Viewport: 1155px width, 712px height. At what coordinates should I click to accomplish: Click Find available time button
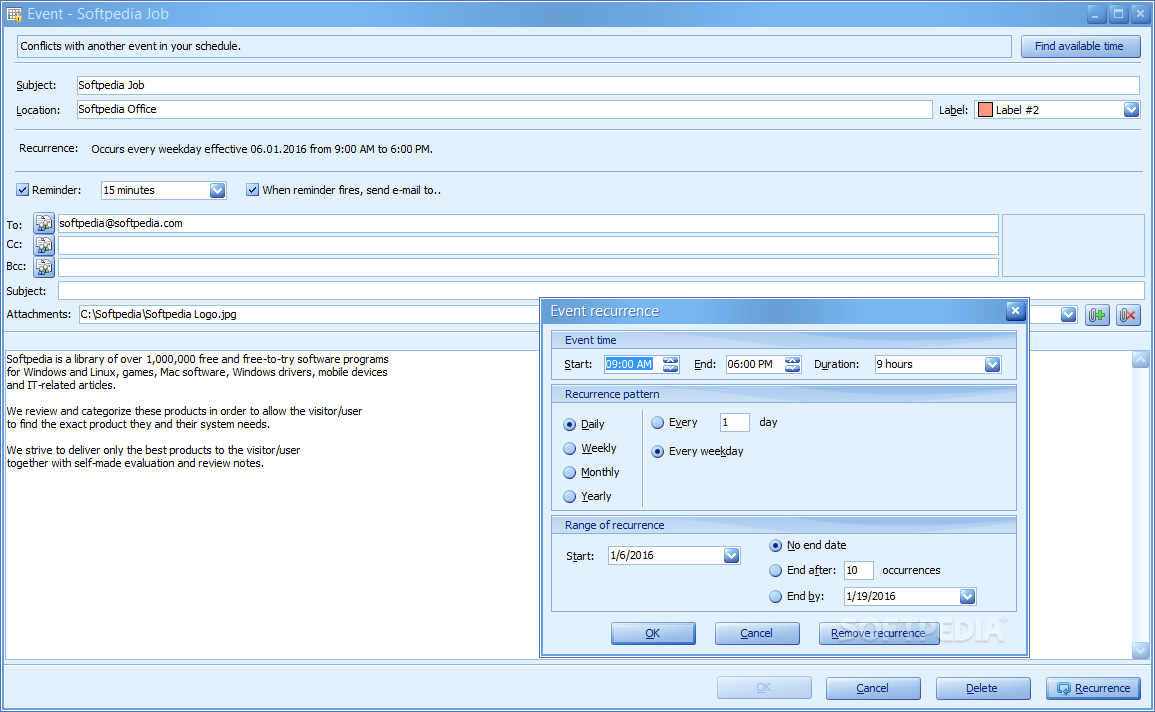coord(1080,46)
